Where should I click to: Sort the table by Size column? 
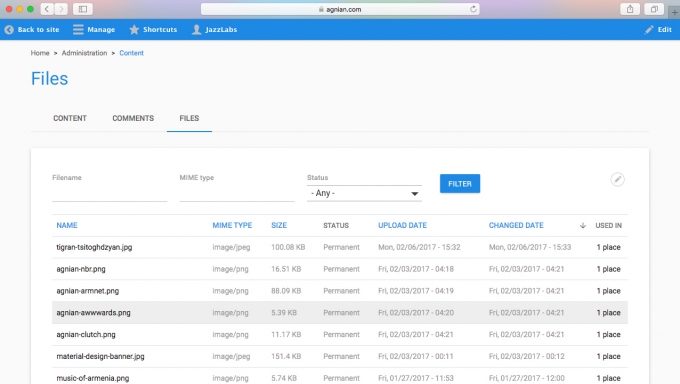click(x=279, y=225)
